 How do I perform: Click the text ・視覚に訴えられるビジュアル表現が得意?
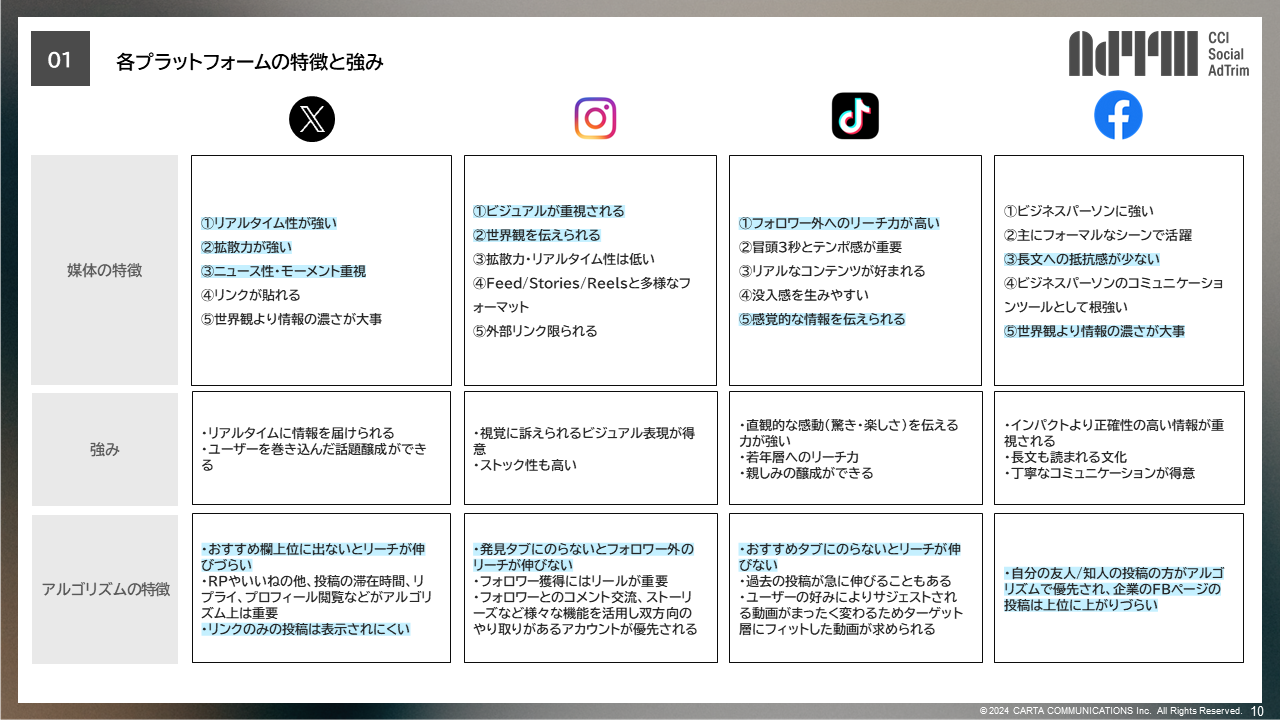point(586,441)
